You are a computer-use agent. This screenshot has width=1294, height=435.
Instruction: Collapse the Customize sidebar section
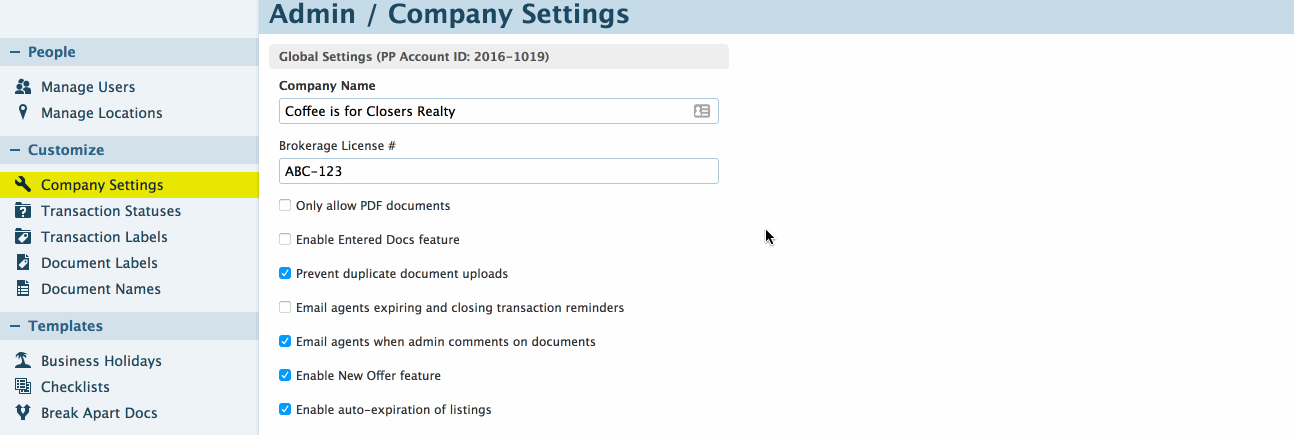tap(15, 150)
